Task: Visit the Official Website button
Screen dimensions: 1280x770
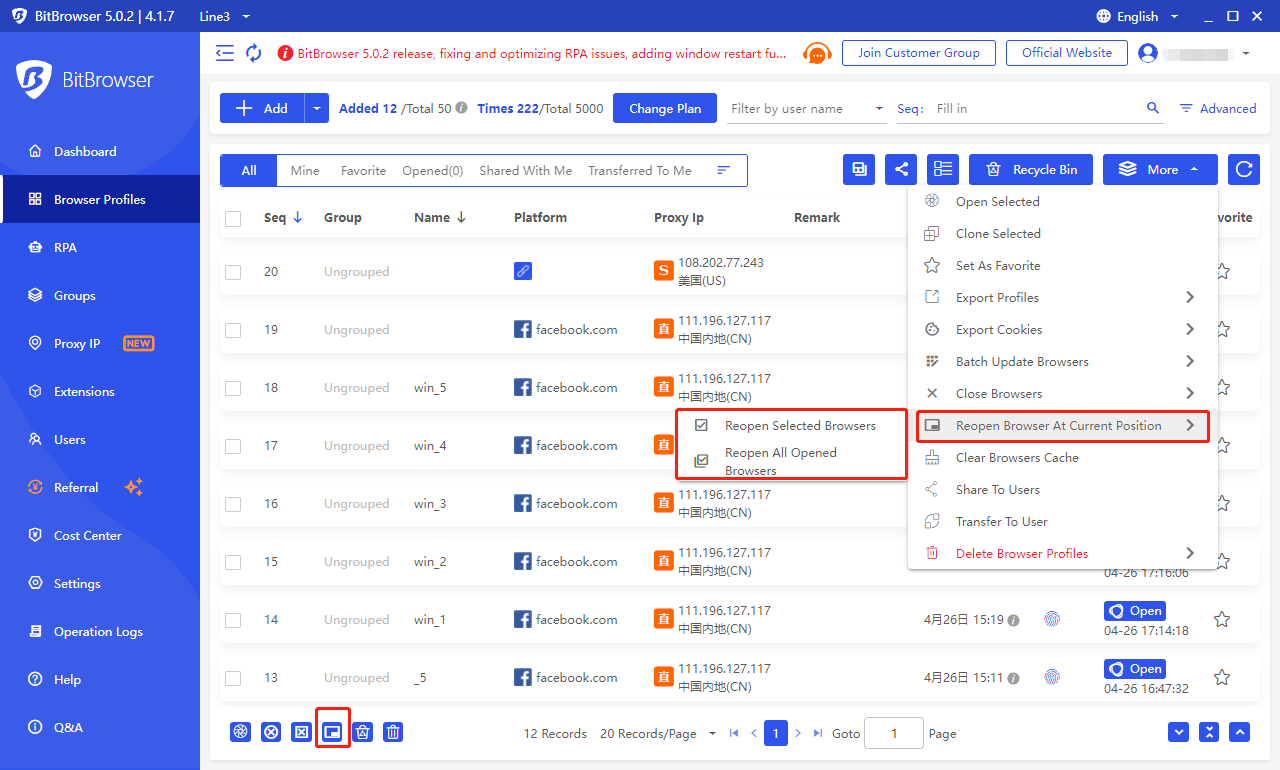Action: [1067, 53]
